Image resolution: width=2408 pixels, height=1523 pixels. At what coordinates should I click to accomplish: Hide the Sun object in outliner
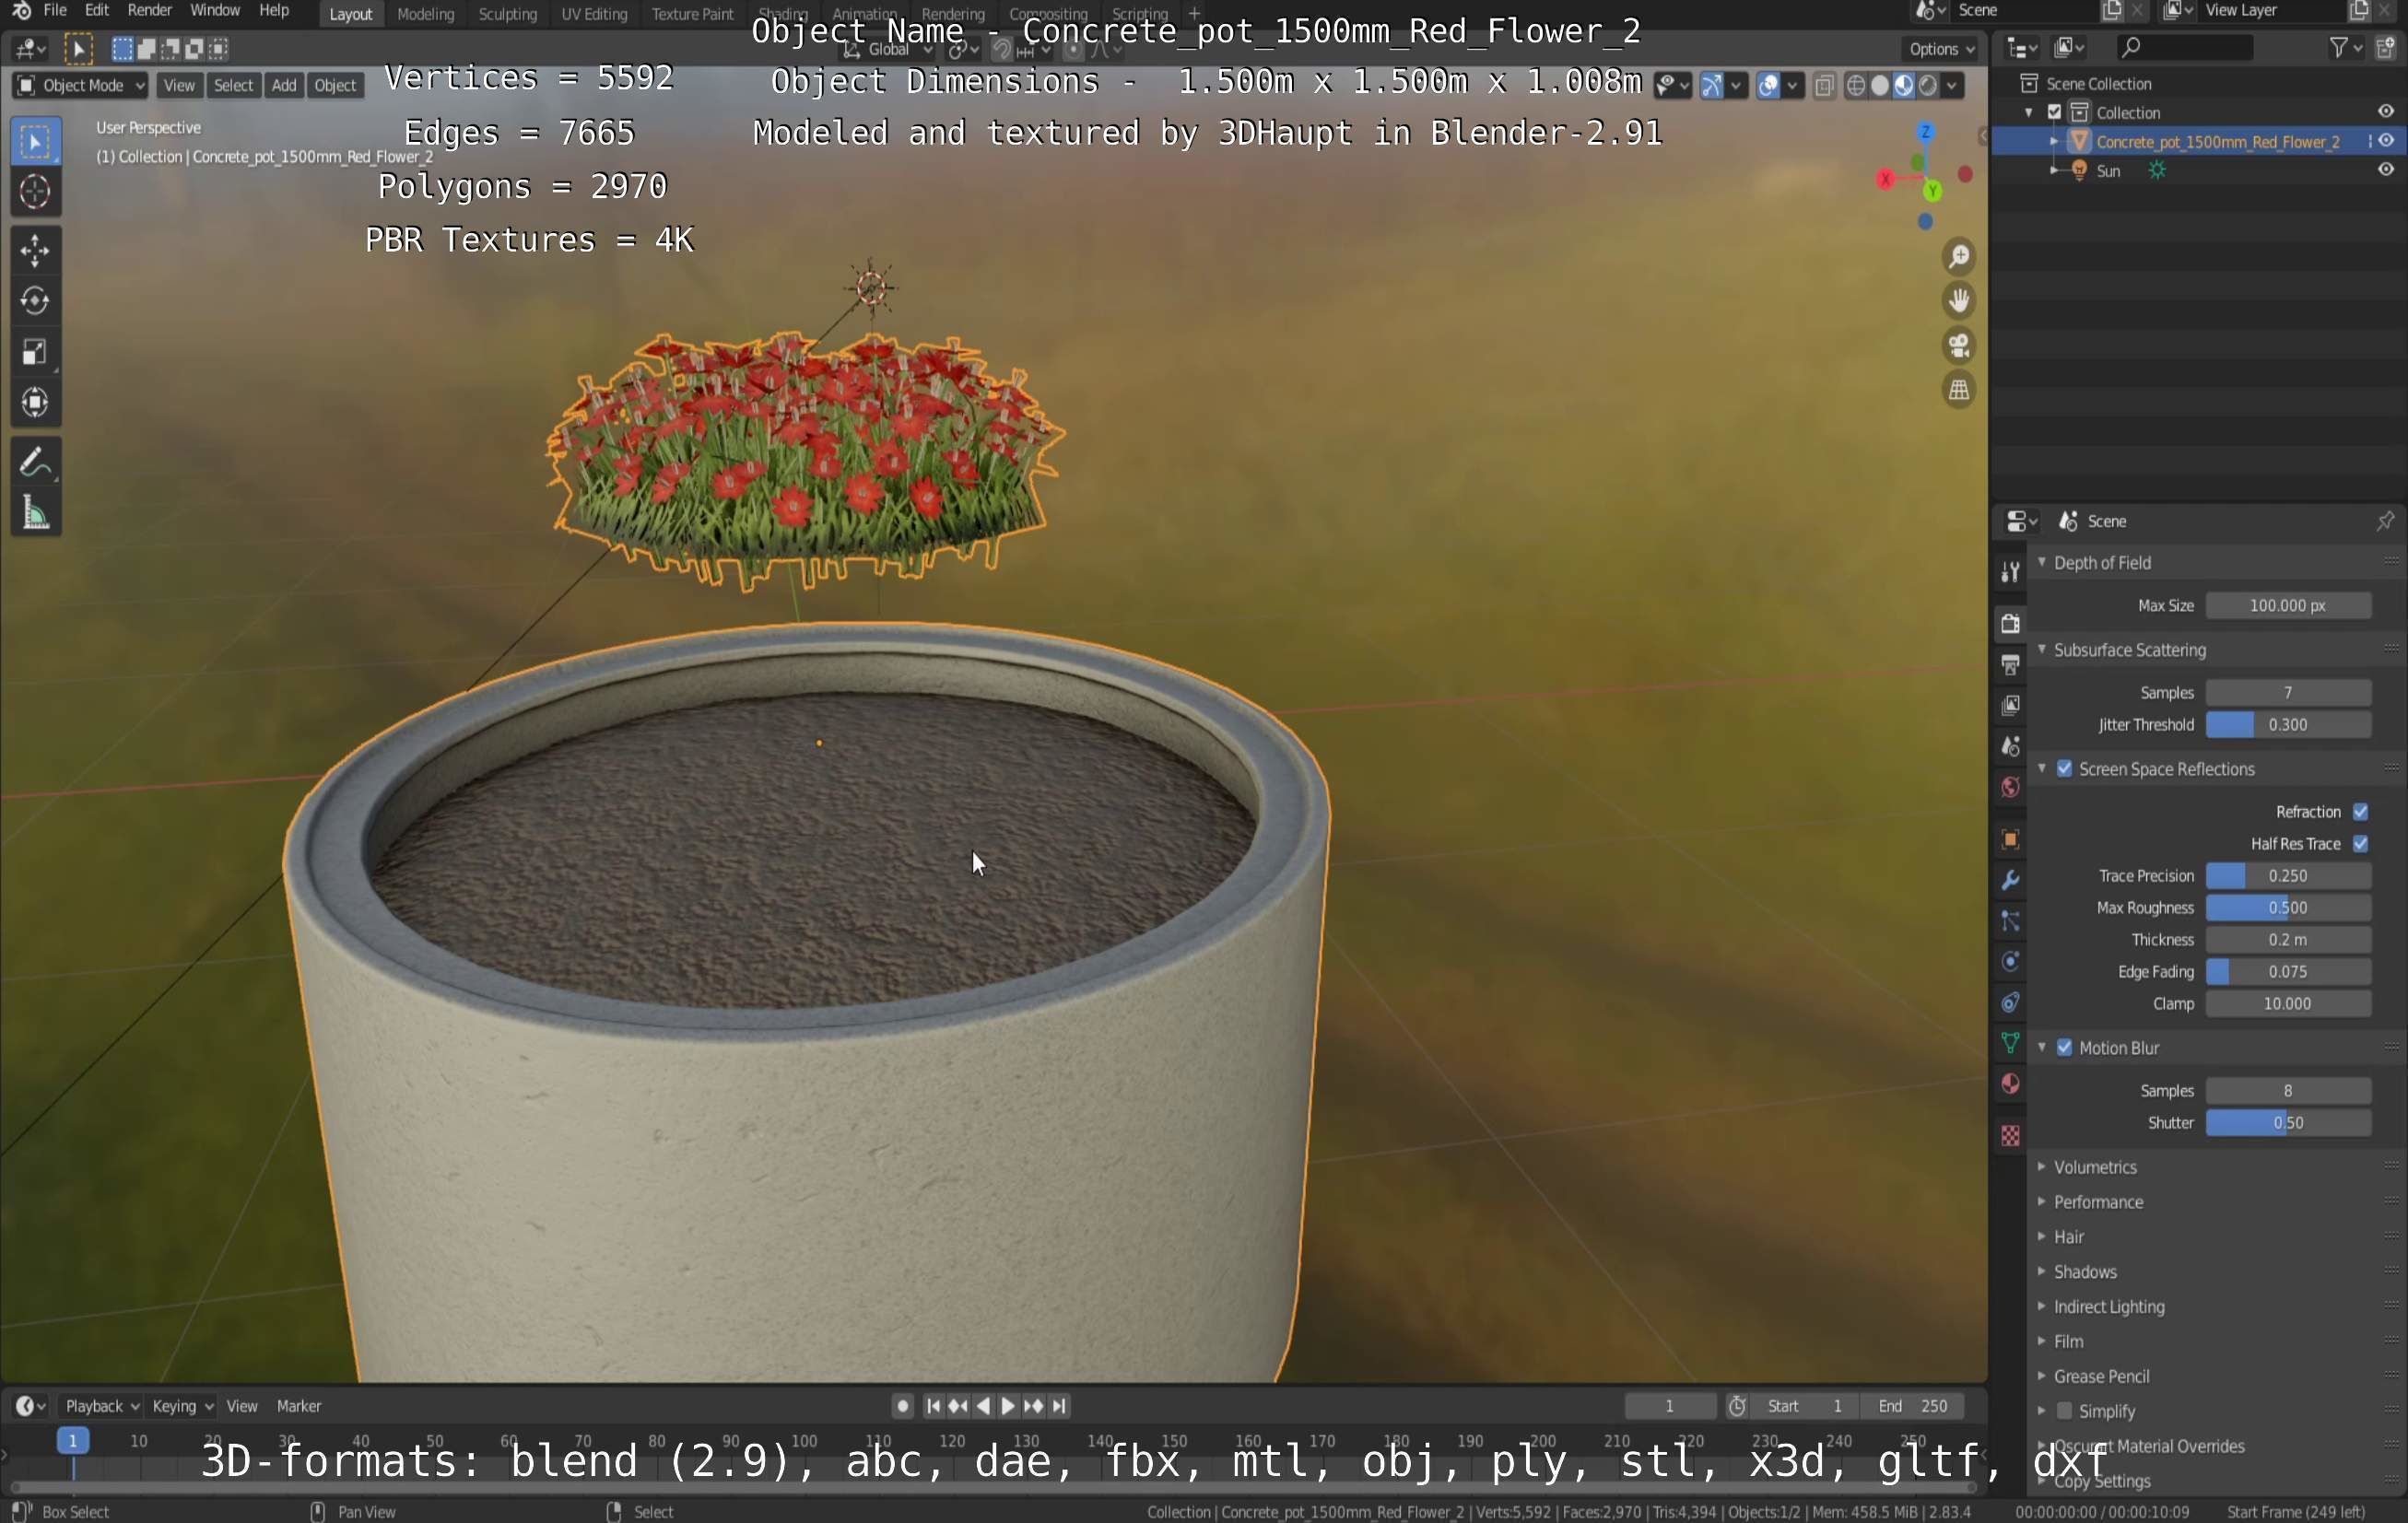[2386, 170]
